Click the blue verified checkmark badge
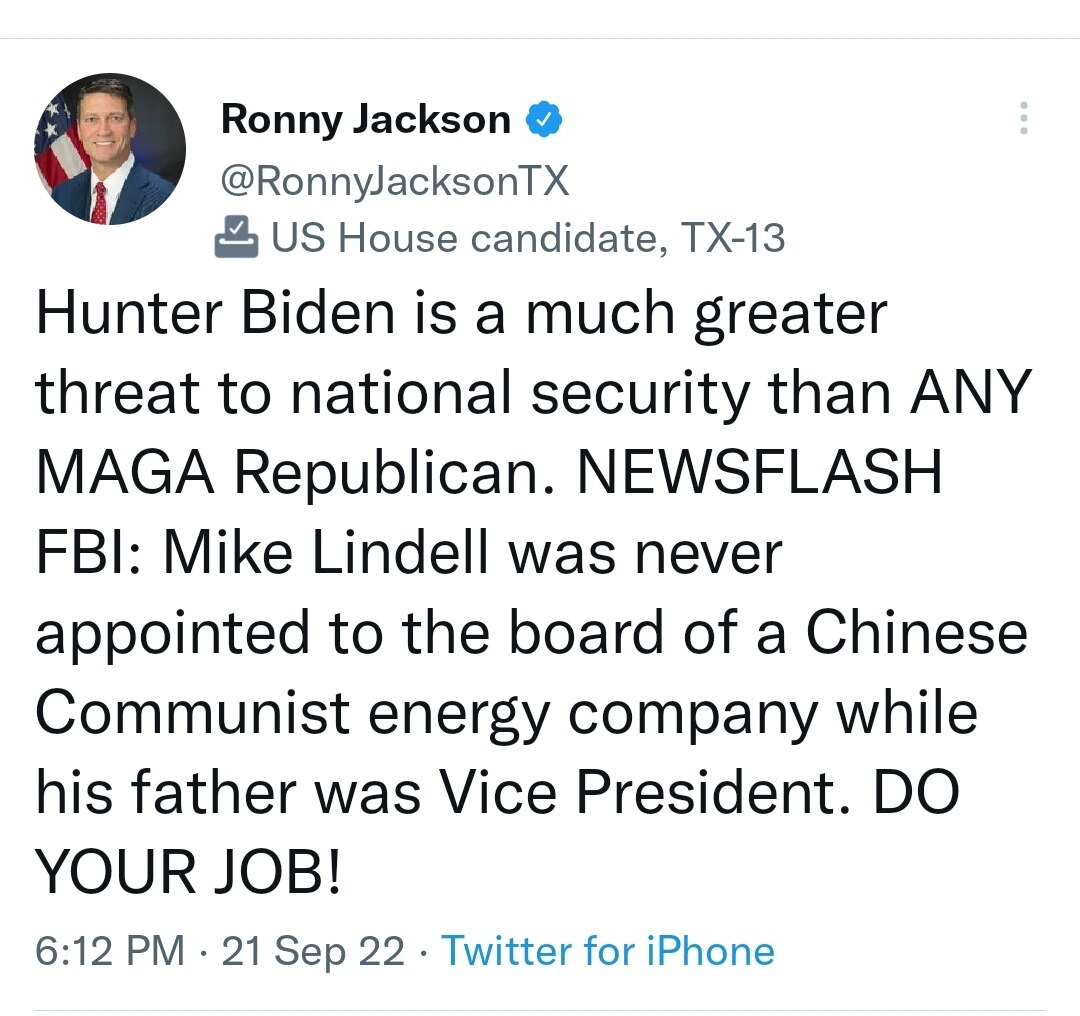 click(x=543, y=120)
